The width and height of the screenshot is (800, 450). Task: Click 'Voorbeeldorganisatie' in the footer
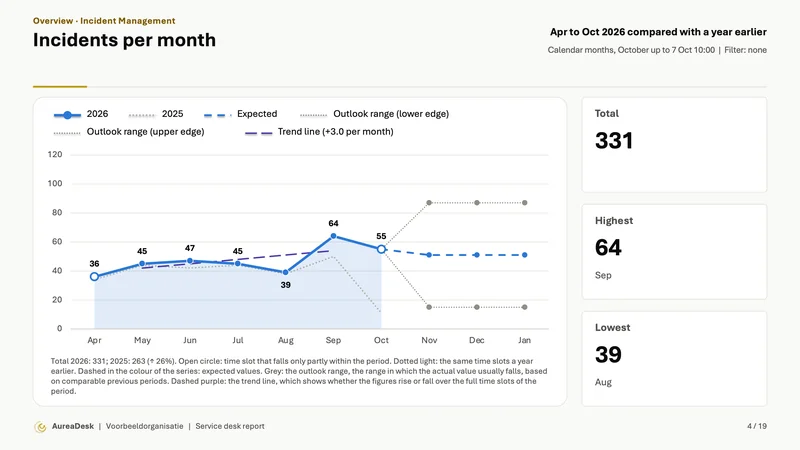point(144,426)
